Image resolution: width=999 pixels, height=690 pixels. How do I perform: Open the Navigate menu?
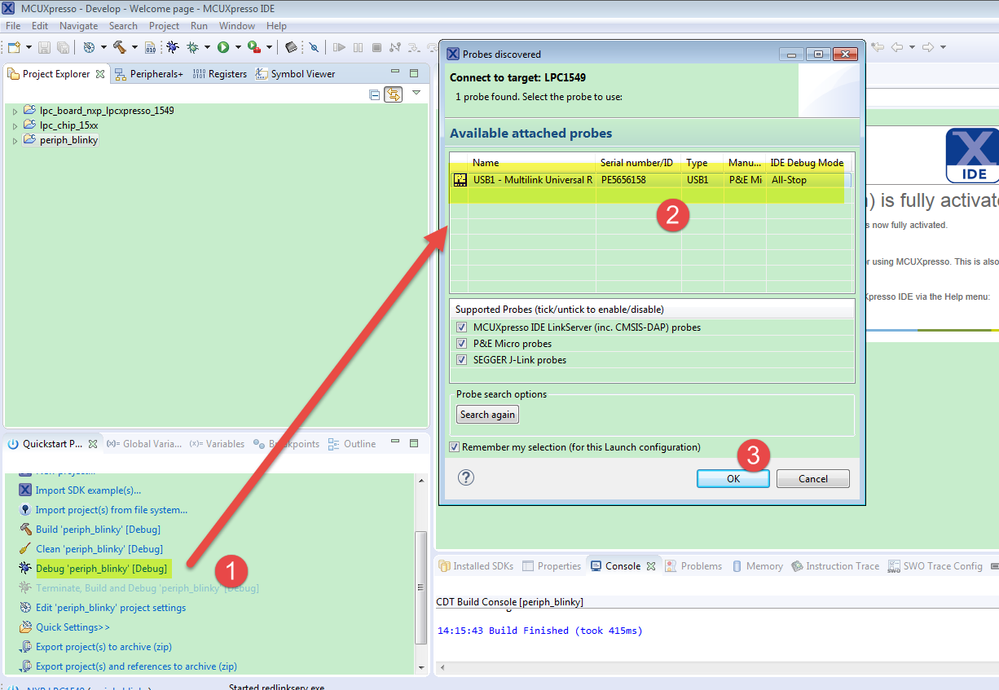[x=78, y=26]
